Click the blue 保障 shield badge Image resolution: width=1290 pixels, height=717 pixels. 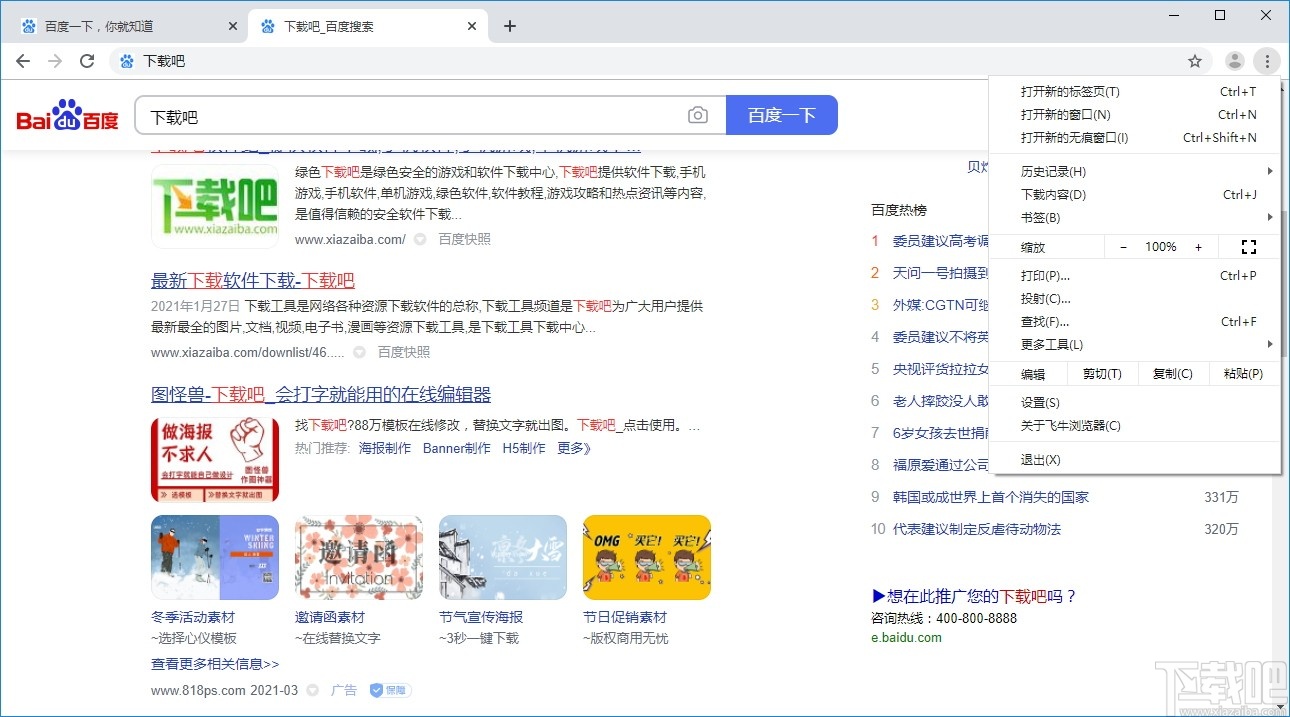(x=390, y=690)
